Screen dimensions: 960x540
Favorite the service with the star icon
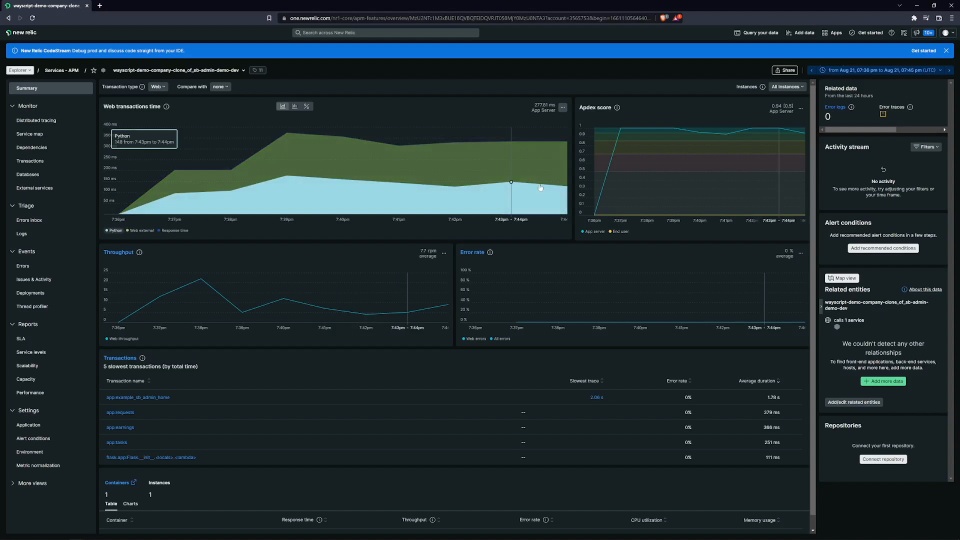point(94,70)
